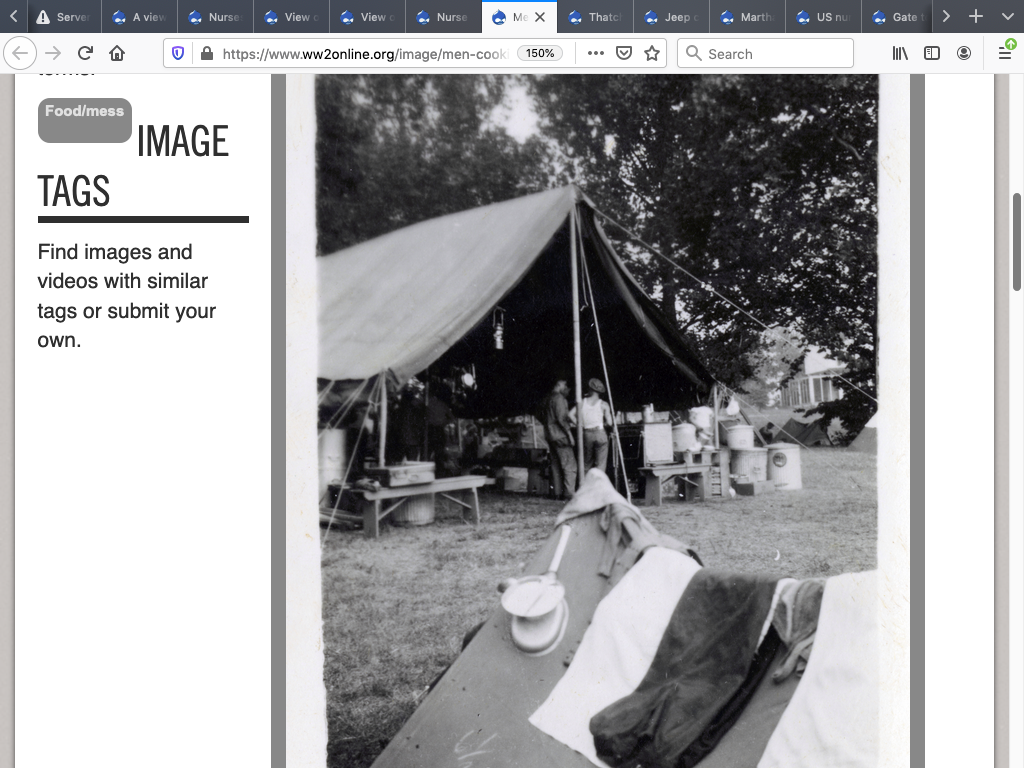Click the Food/mess image tag
The image size is (1024, 768).
[x=84, y=112]
